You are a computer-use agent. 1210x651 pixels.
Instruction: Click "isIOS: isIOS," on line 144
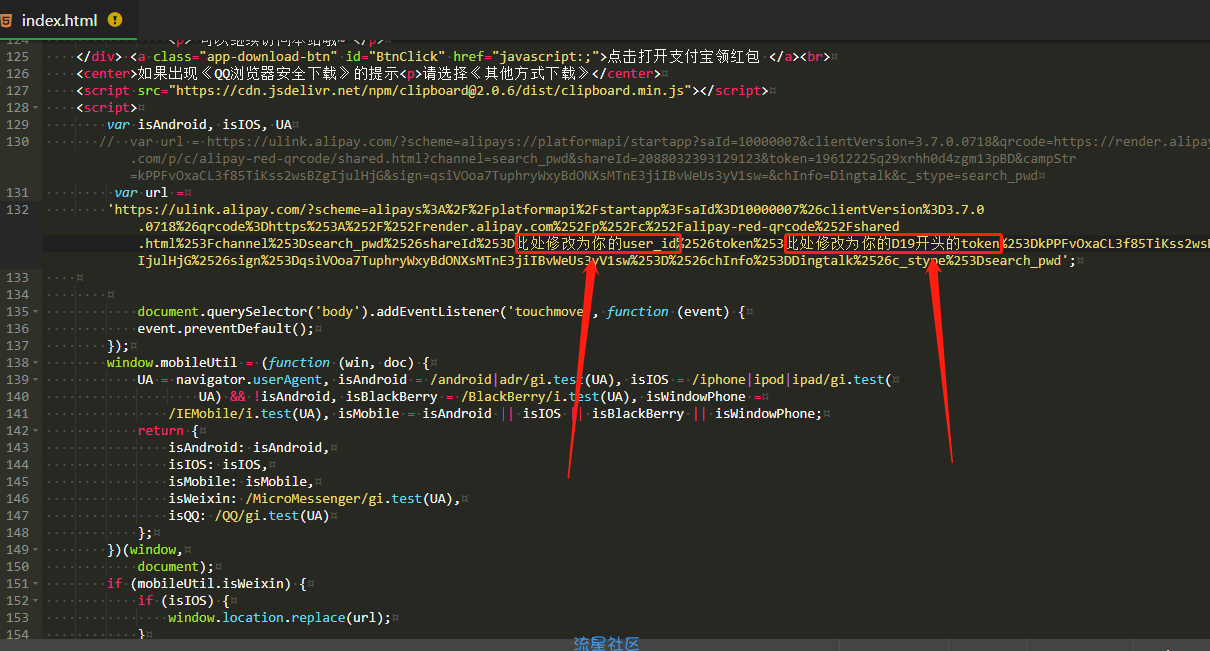(218, 465)
